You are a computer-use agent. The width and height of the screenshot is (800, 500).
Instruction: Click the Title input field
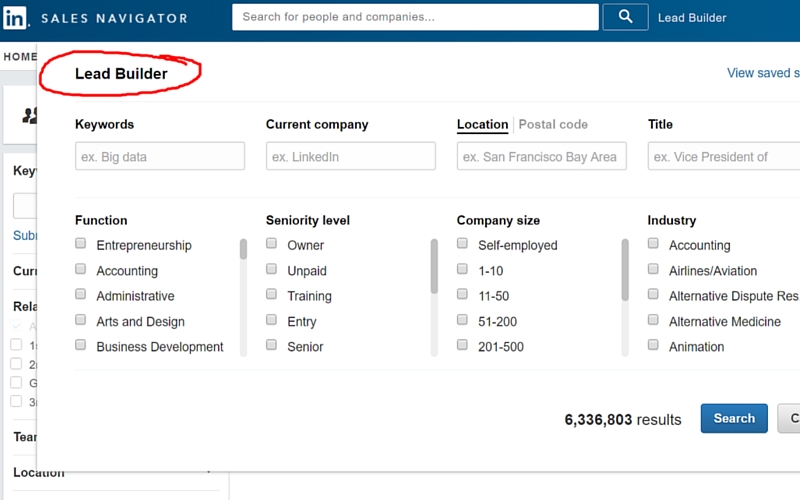[x=724, y=156]
